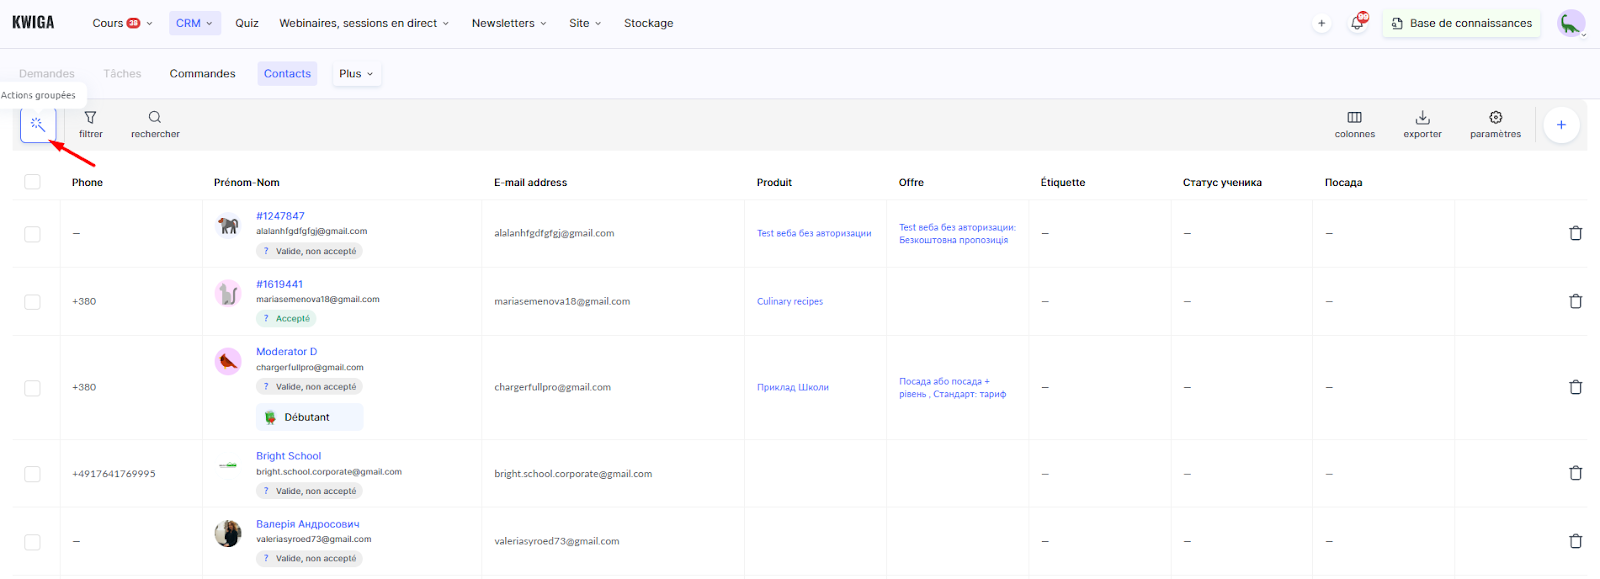The width and height of the screenshot is (1600, 579).
Task: Open the Culinary recipes product link
Action: coord(789,302)
